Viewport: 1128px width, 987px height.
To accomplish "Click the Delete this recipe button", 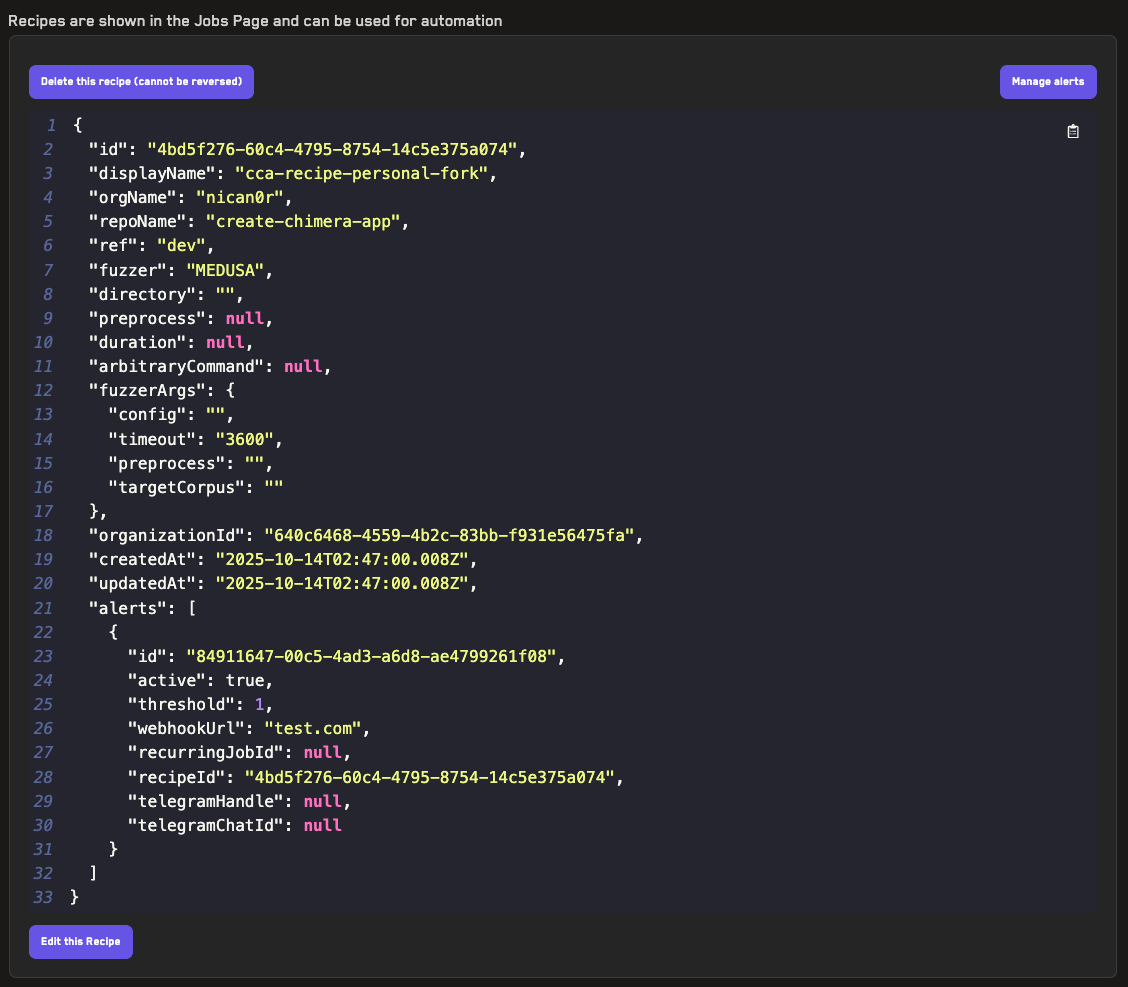I will [141, 82].
